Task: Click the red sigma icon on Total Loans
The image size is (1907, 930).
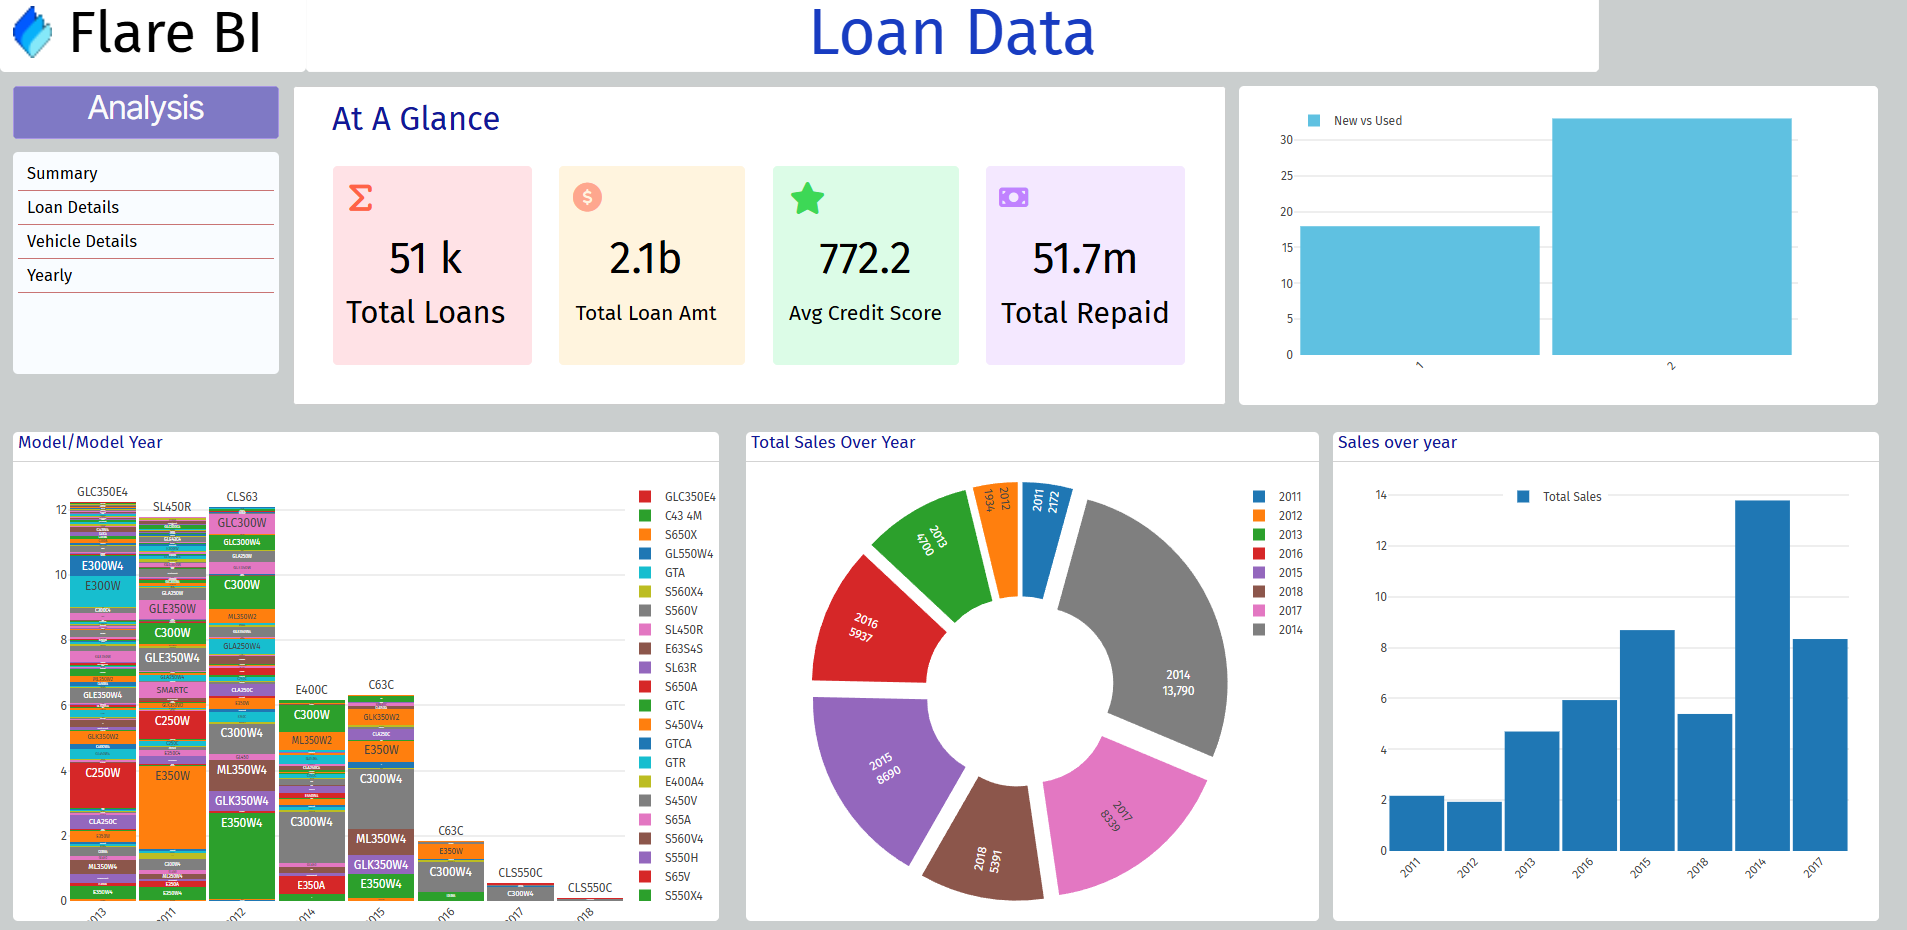Action: coord(360,198)
